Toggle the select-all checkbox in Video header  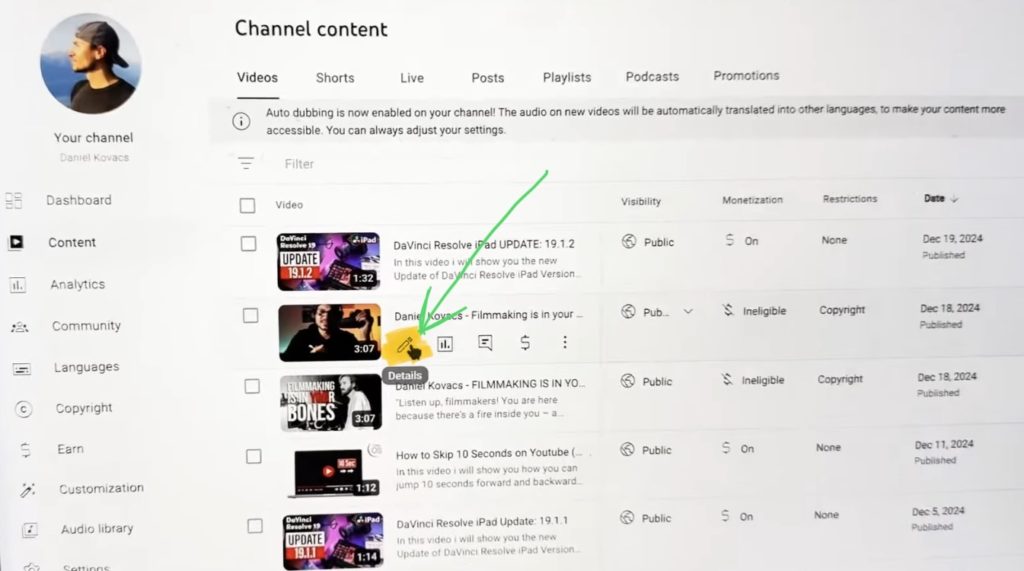click(247, 206)
